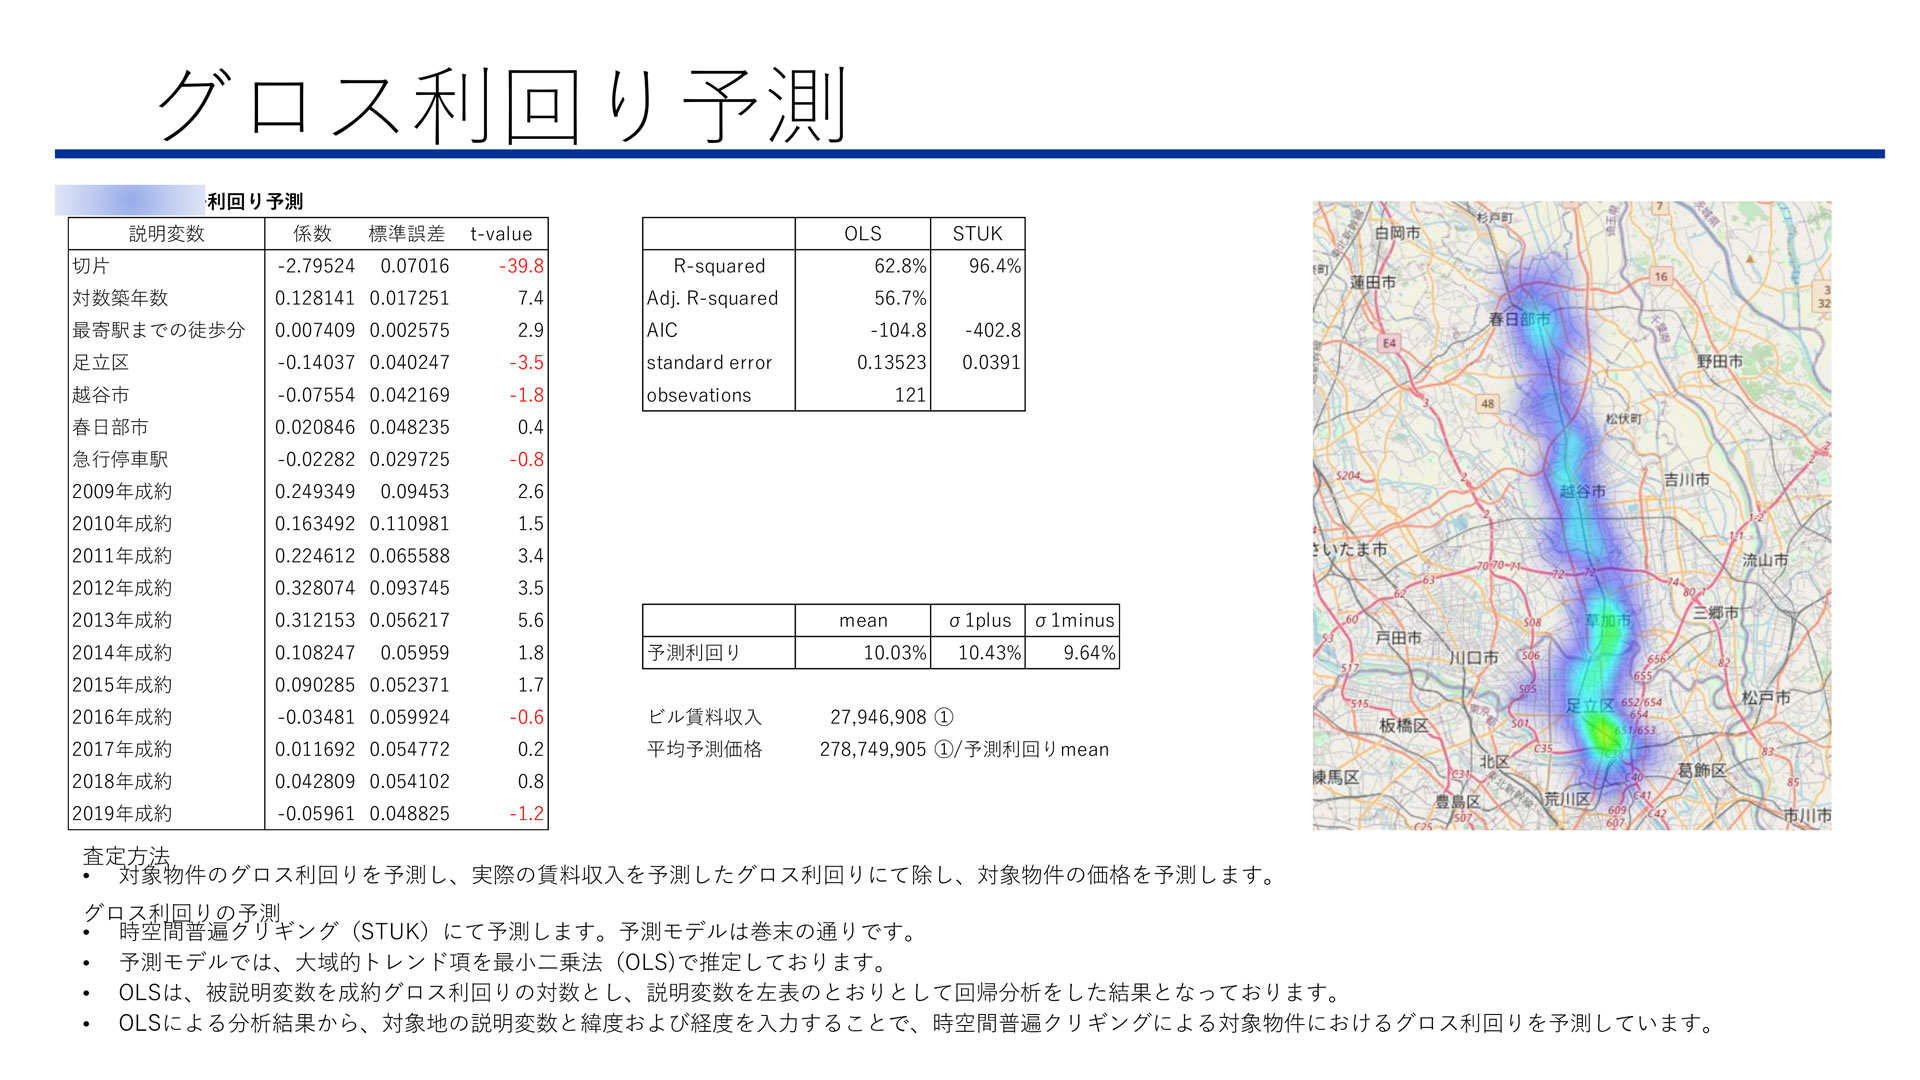
Task: Click the slide title グロス利回り予測
Action: tap(504, 106)
